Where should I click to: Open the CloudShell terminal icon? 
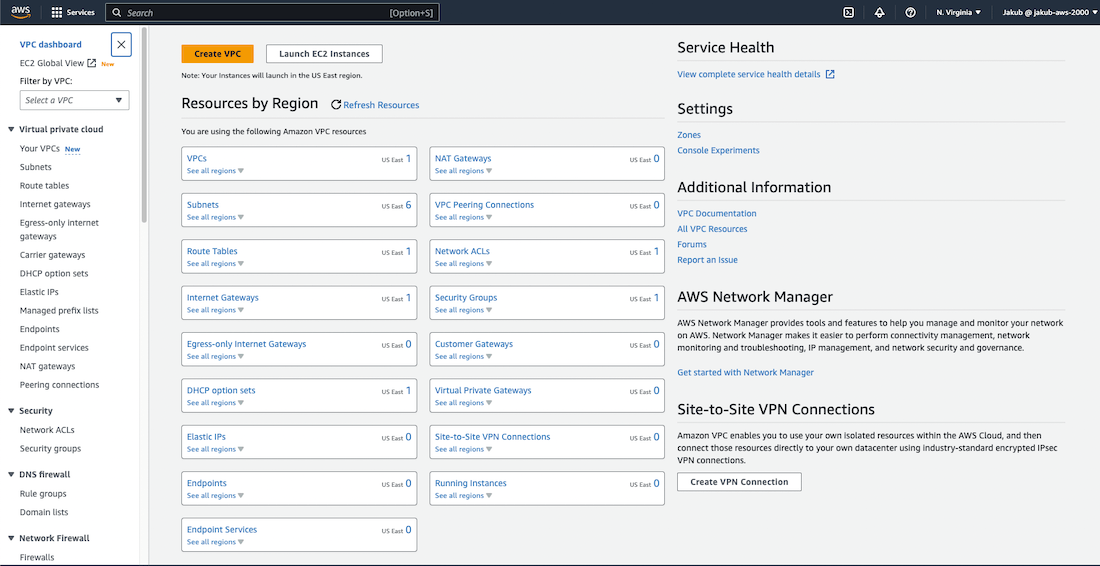tap(848, 13)
